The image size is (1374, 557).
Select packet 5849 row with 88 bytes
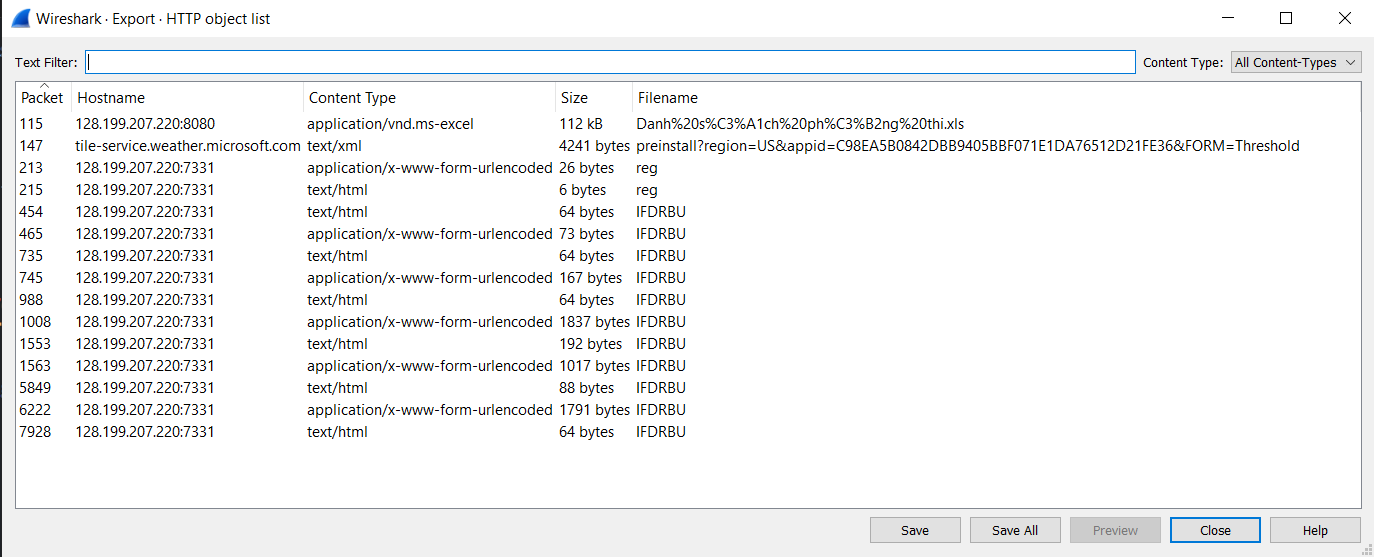point(688,388)
